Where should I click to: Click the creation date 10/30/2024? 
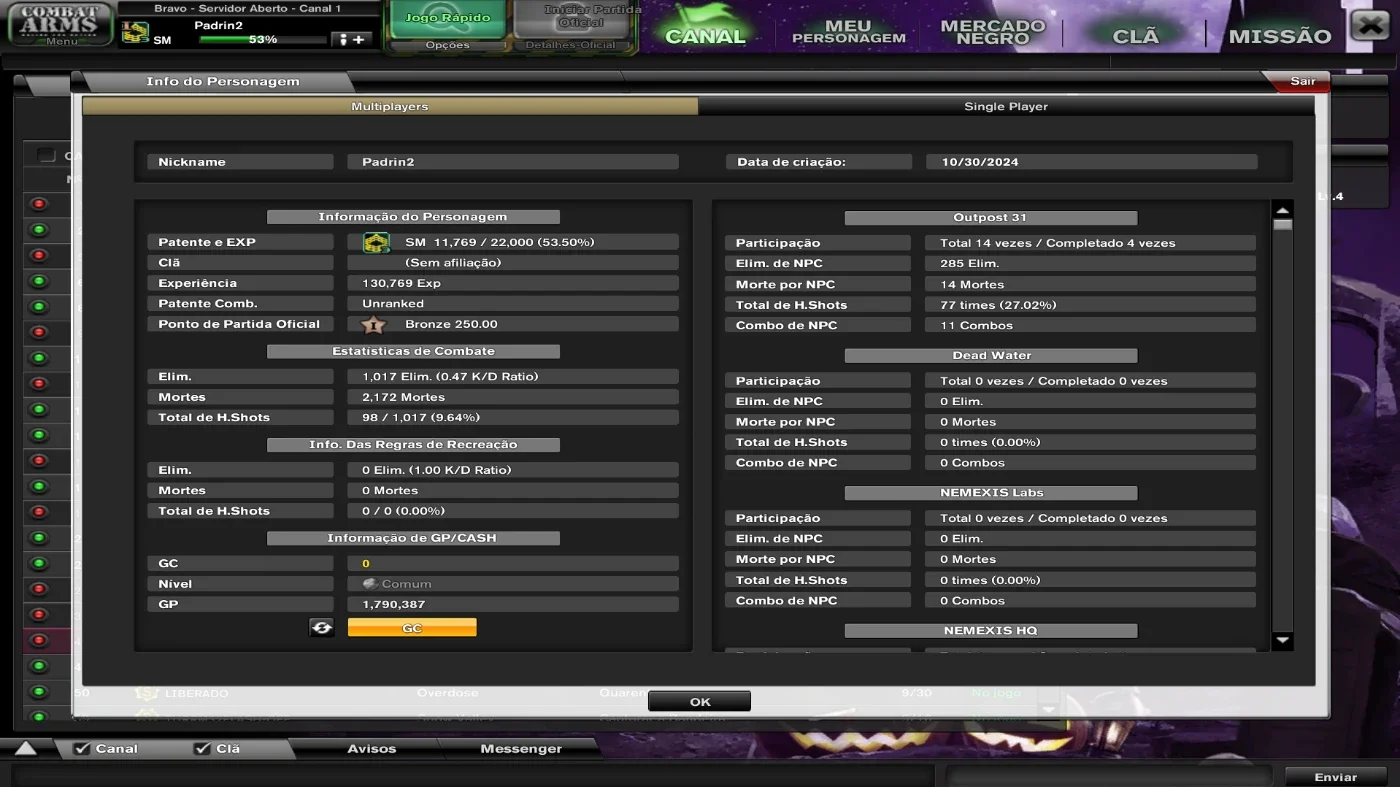tap(1091, 162)
